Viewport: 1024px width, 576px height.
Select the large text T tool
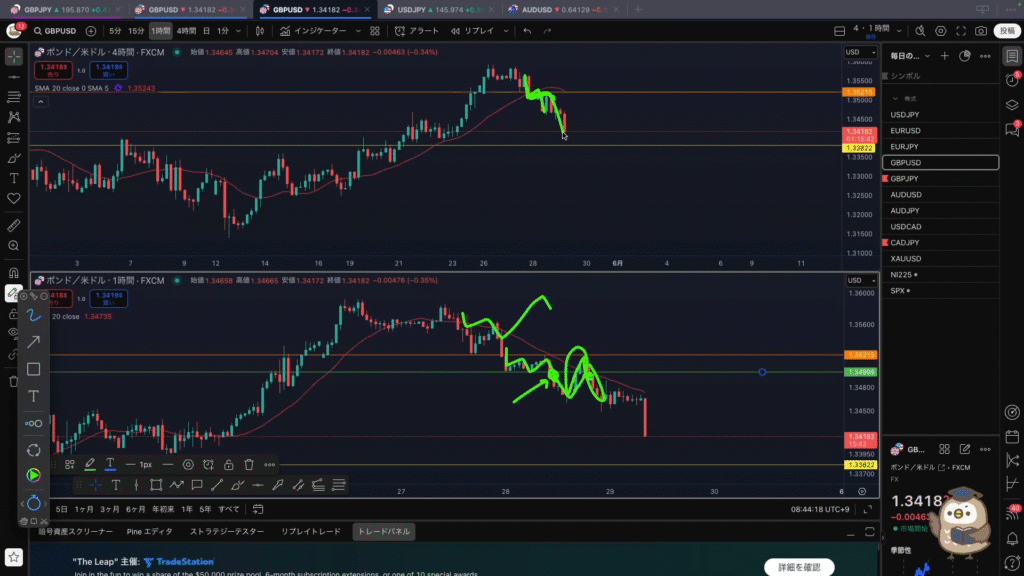(33, 396)
